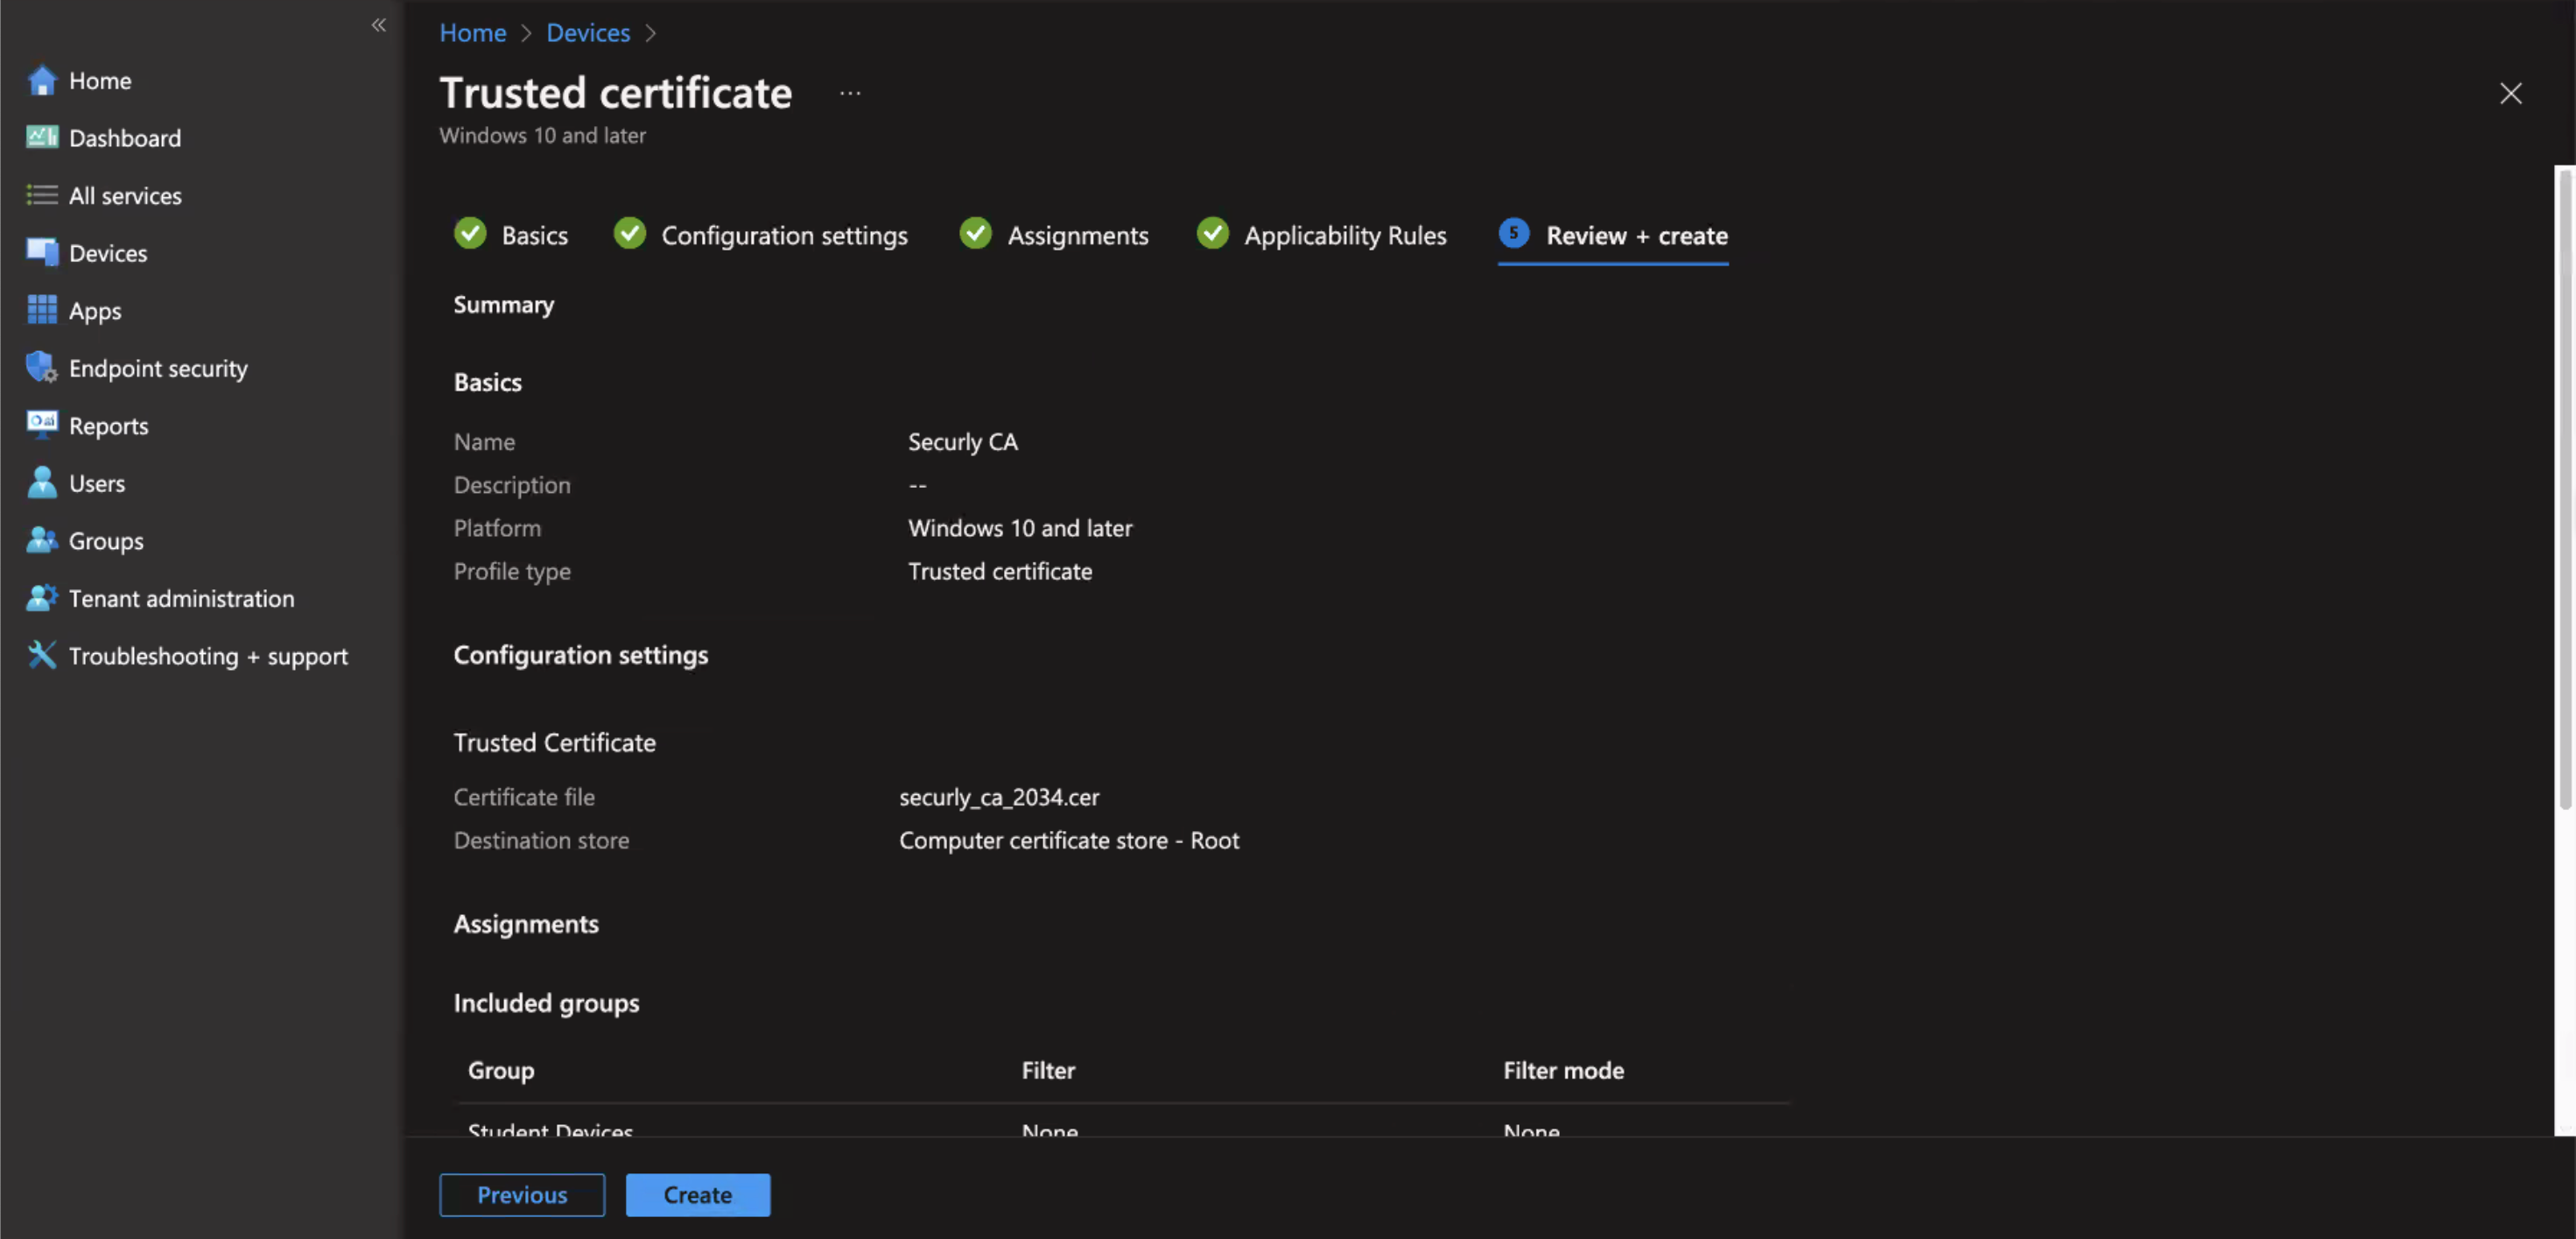
Task: Open Apps using the grid icon
Action: pyautogui.click(x=42, y=310)
